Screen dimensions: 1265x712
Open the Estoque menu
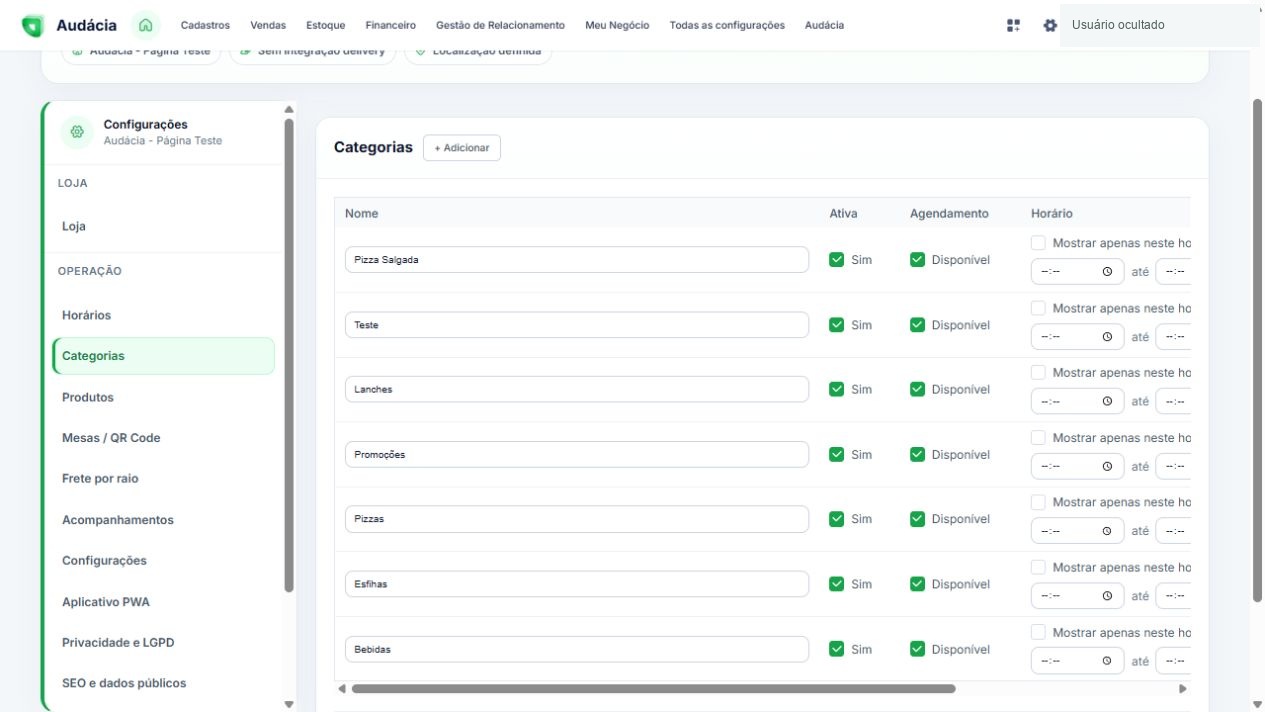pos(326,25)
